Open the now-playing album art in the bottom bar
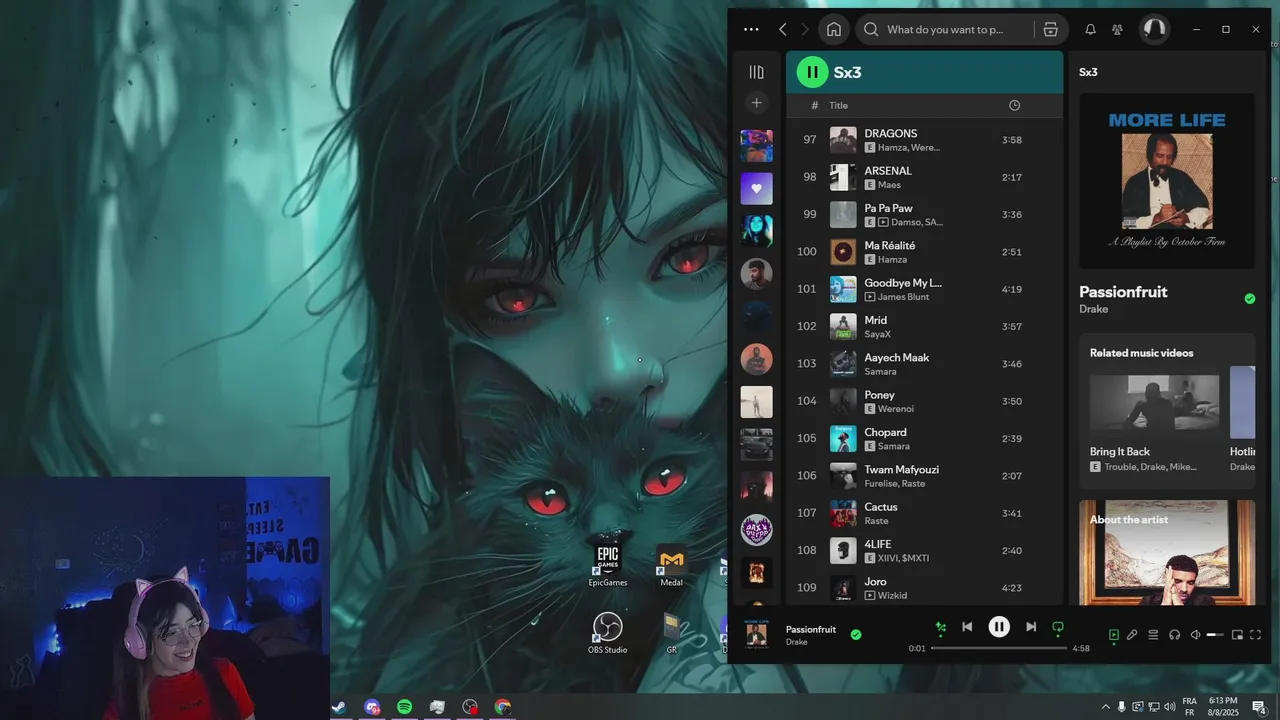The height and width of the screenshot is (720, 1280). (x=757, y=634)
